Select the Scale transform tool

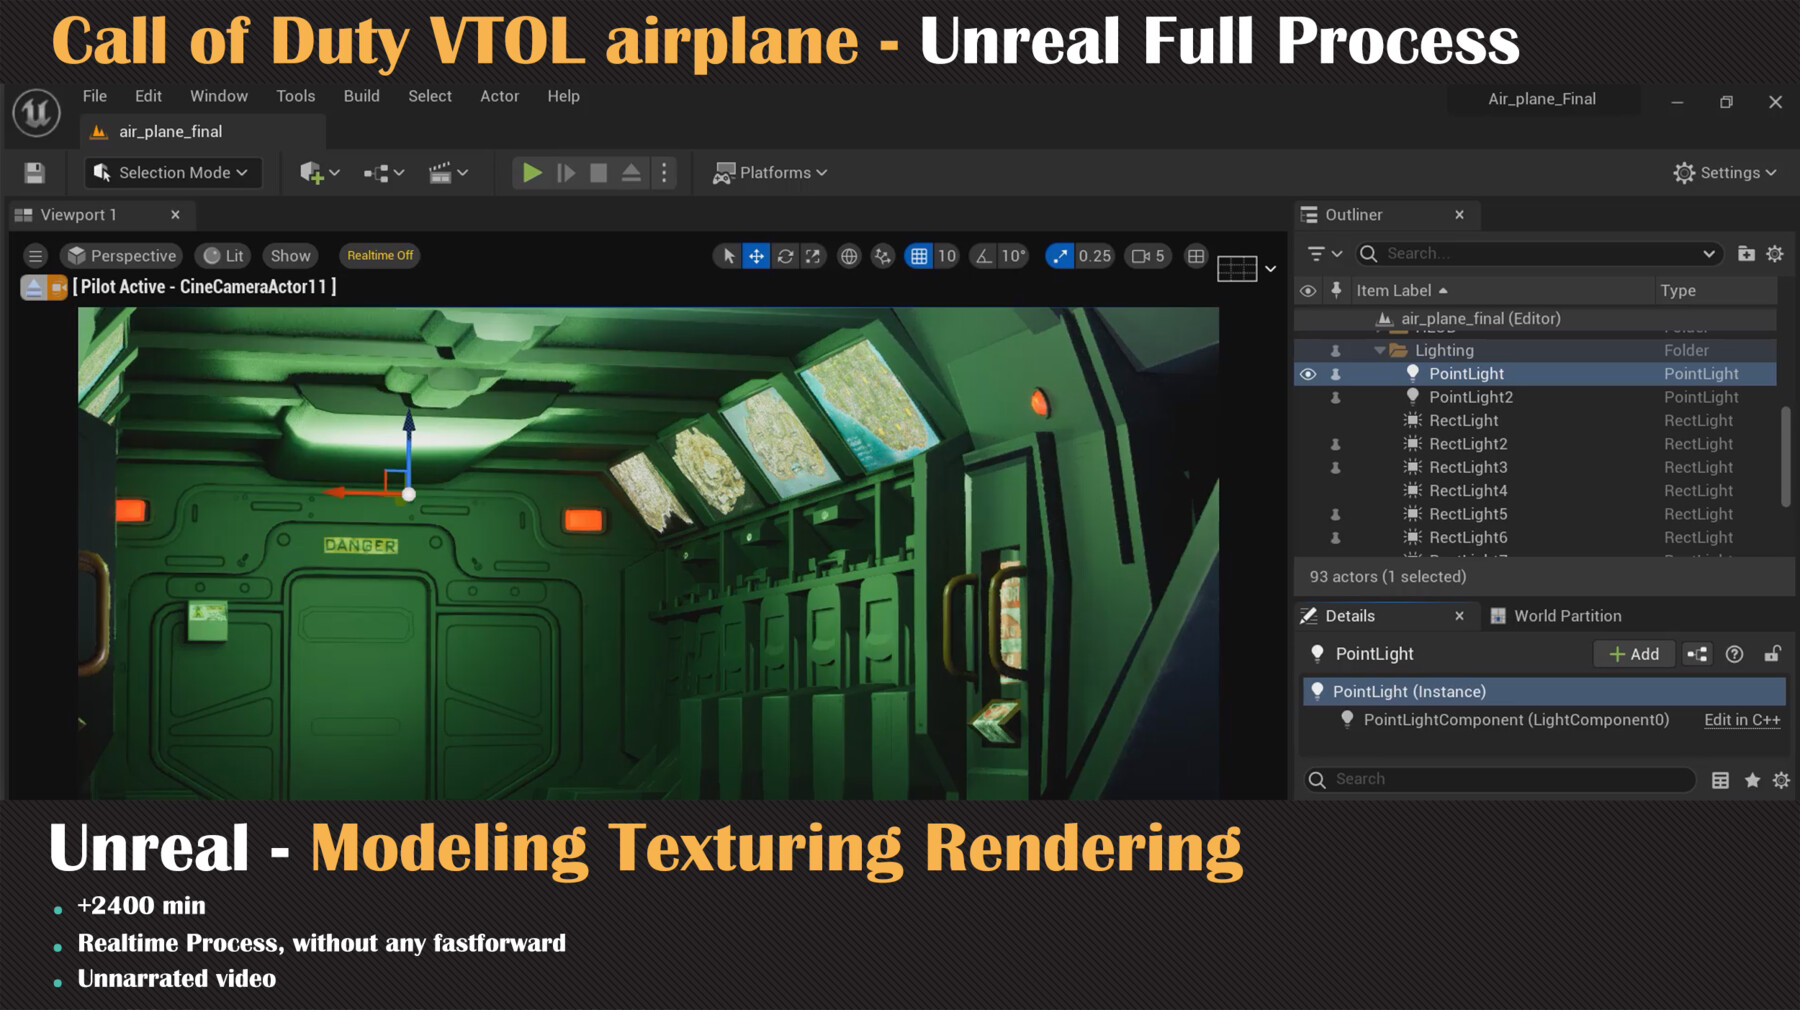click(x=813, y=256)
